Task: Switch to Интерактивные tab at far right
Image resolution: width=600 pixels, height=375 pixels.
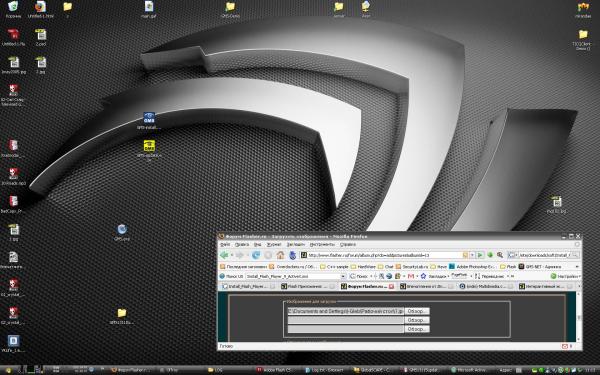Action: click(547, 286)
